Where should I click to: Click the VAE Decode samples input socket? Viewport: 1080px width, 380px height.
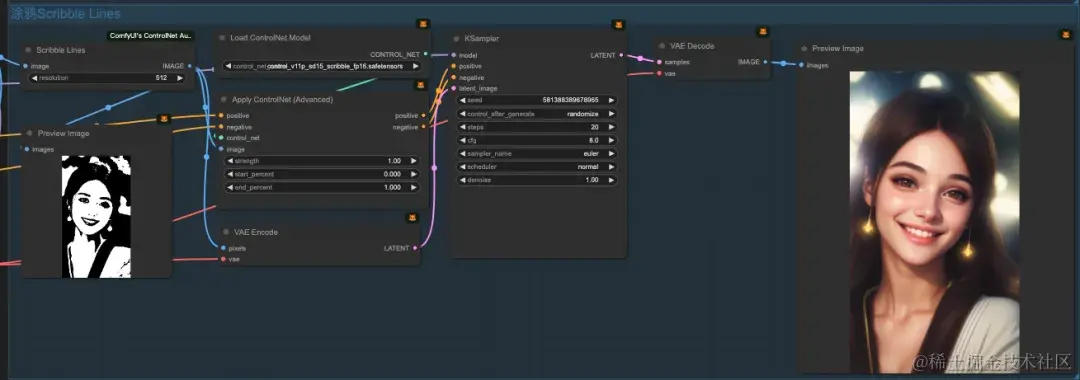pyautogui.click(x=659, y=62)
